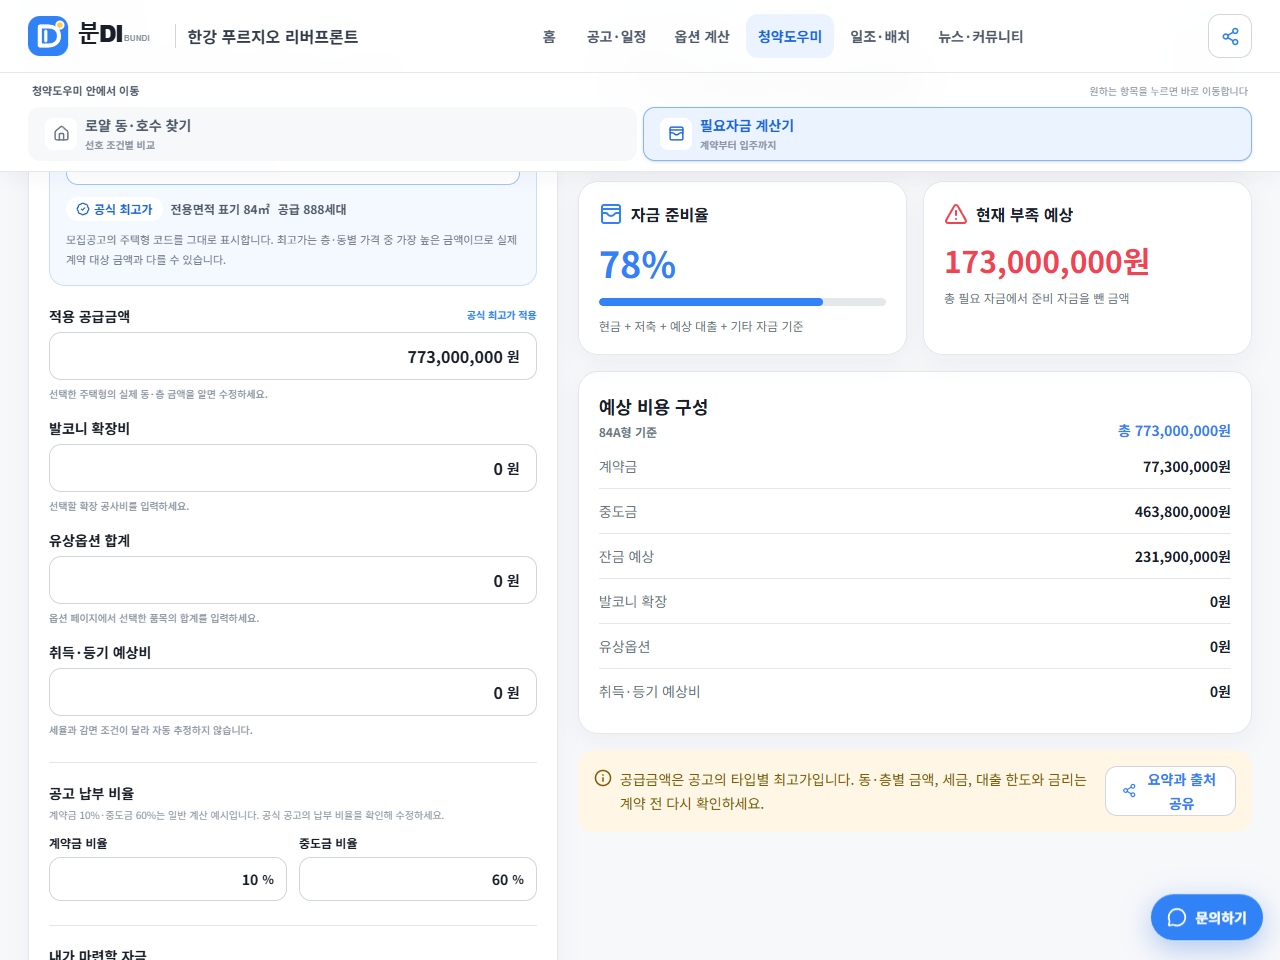This screenshot has height=960, width=1280.
Task: Click the share icon in header
Action: 1230,36
